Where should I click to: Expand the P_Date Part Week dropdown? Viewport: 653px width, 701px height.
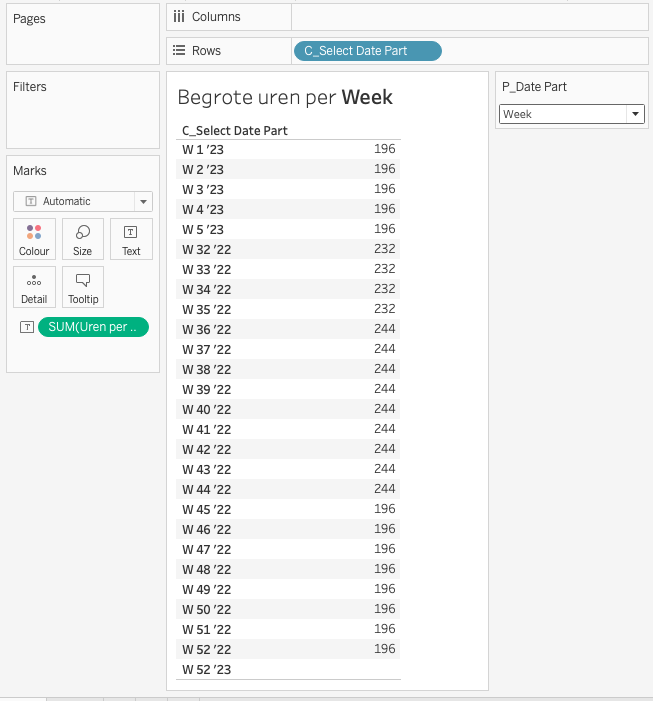tap(635, 115)
